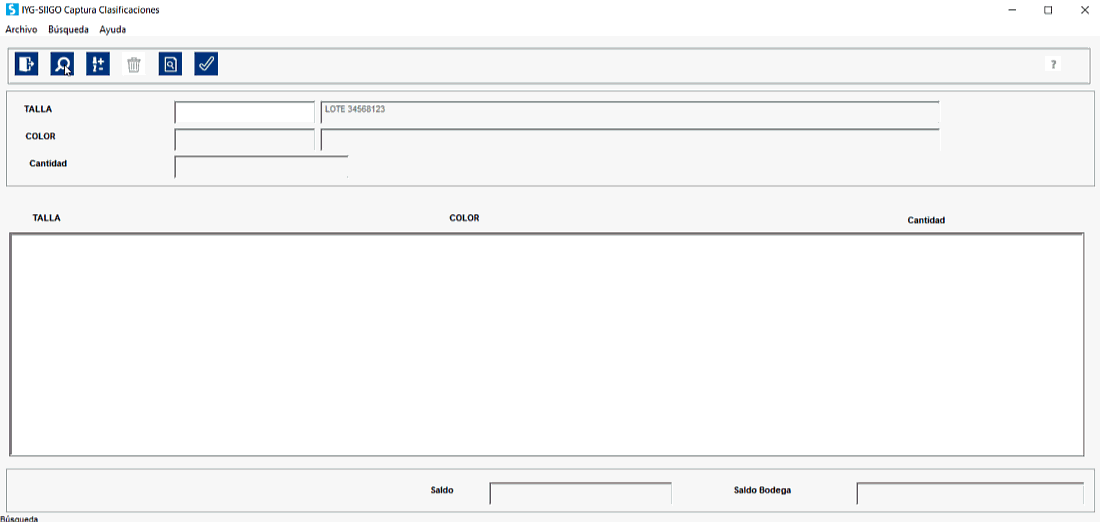Click the Cantidad input field
Viewport: 1100px width, 522px height.
click(x=261, y=167)
